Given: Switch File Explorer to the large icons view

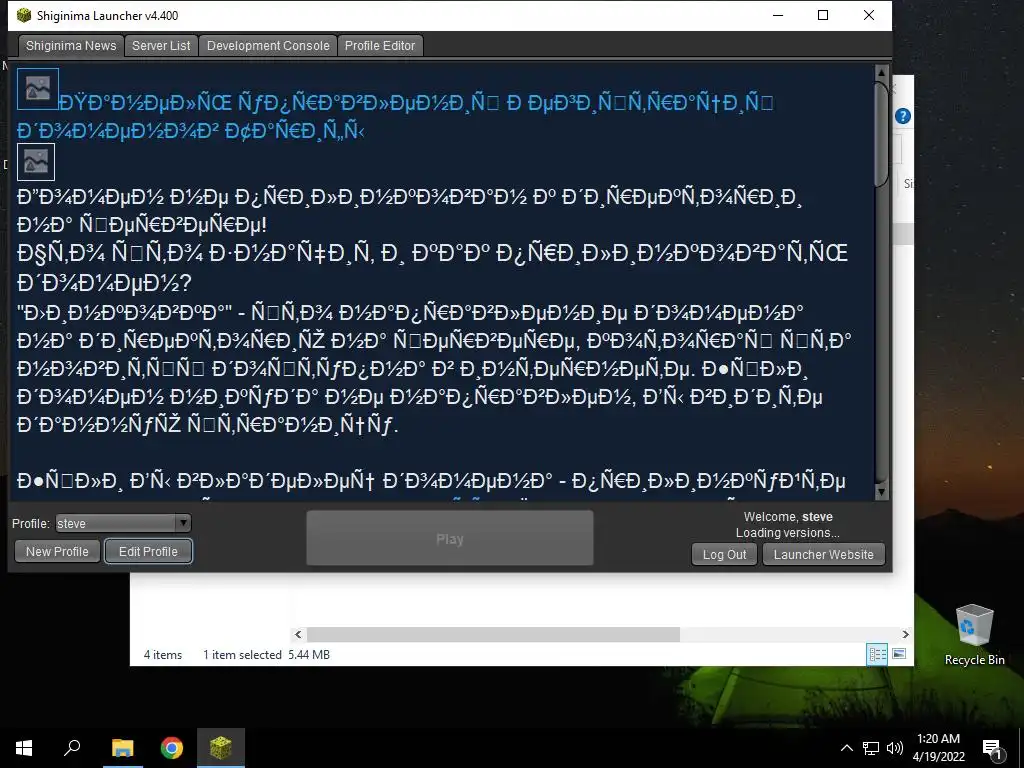Looking at the screenshot, I should click(899, 654).
